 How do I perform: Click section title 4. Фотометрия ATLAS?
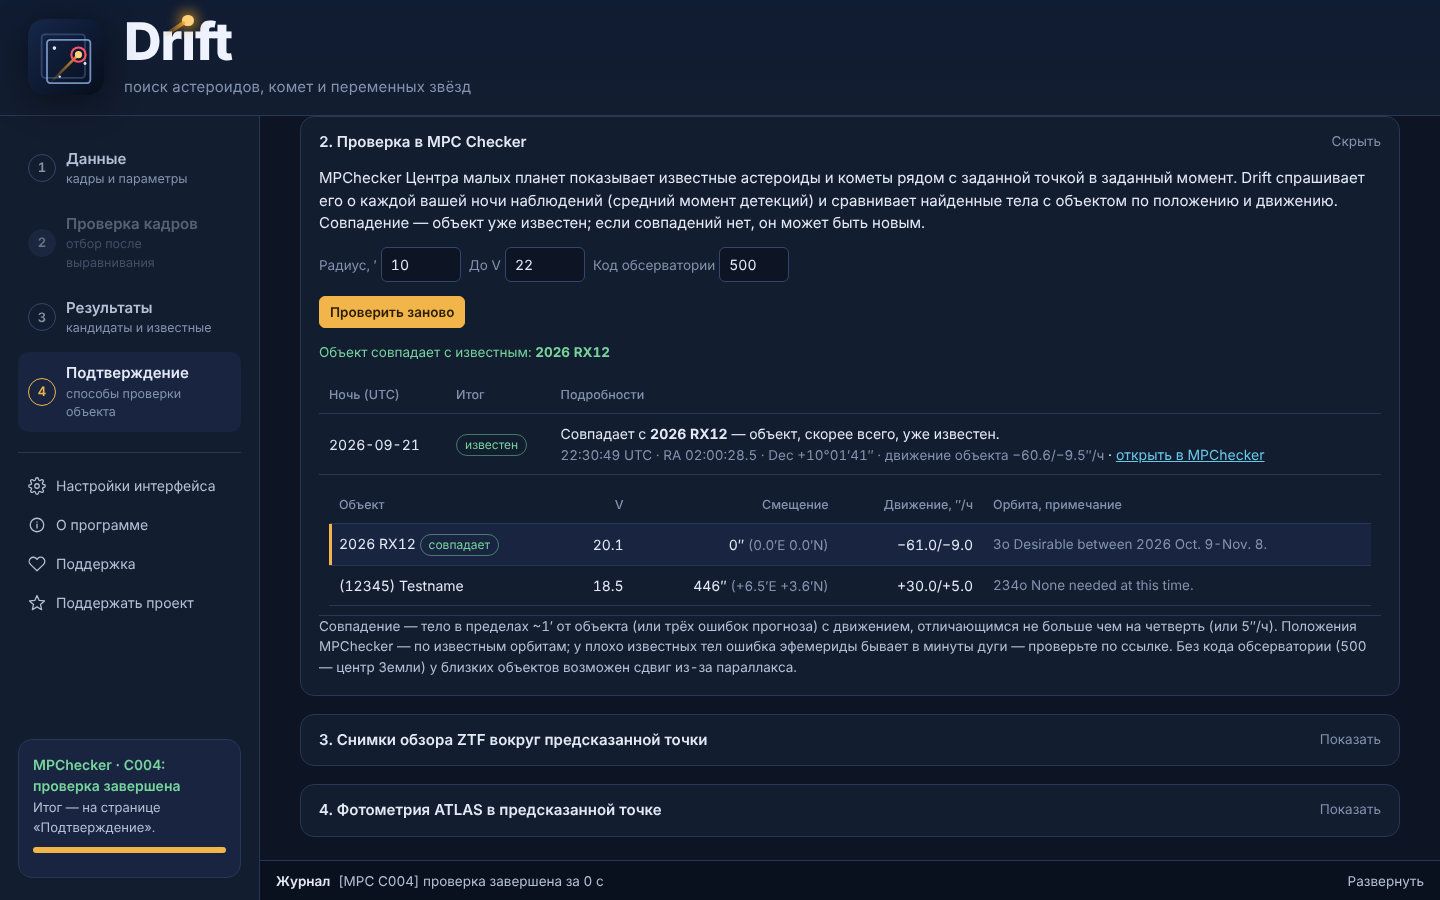click(x=490, y=810)
